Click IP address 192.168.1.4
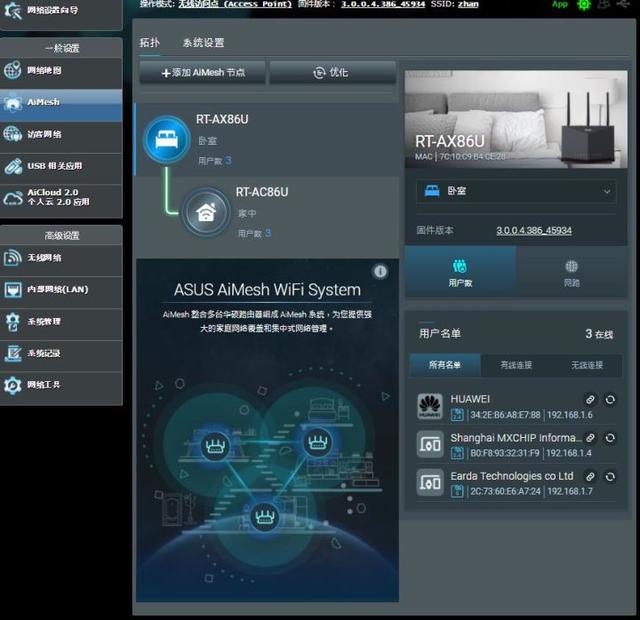 pyautogui.click(x=569, y=453)
